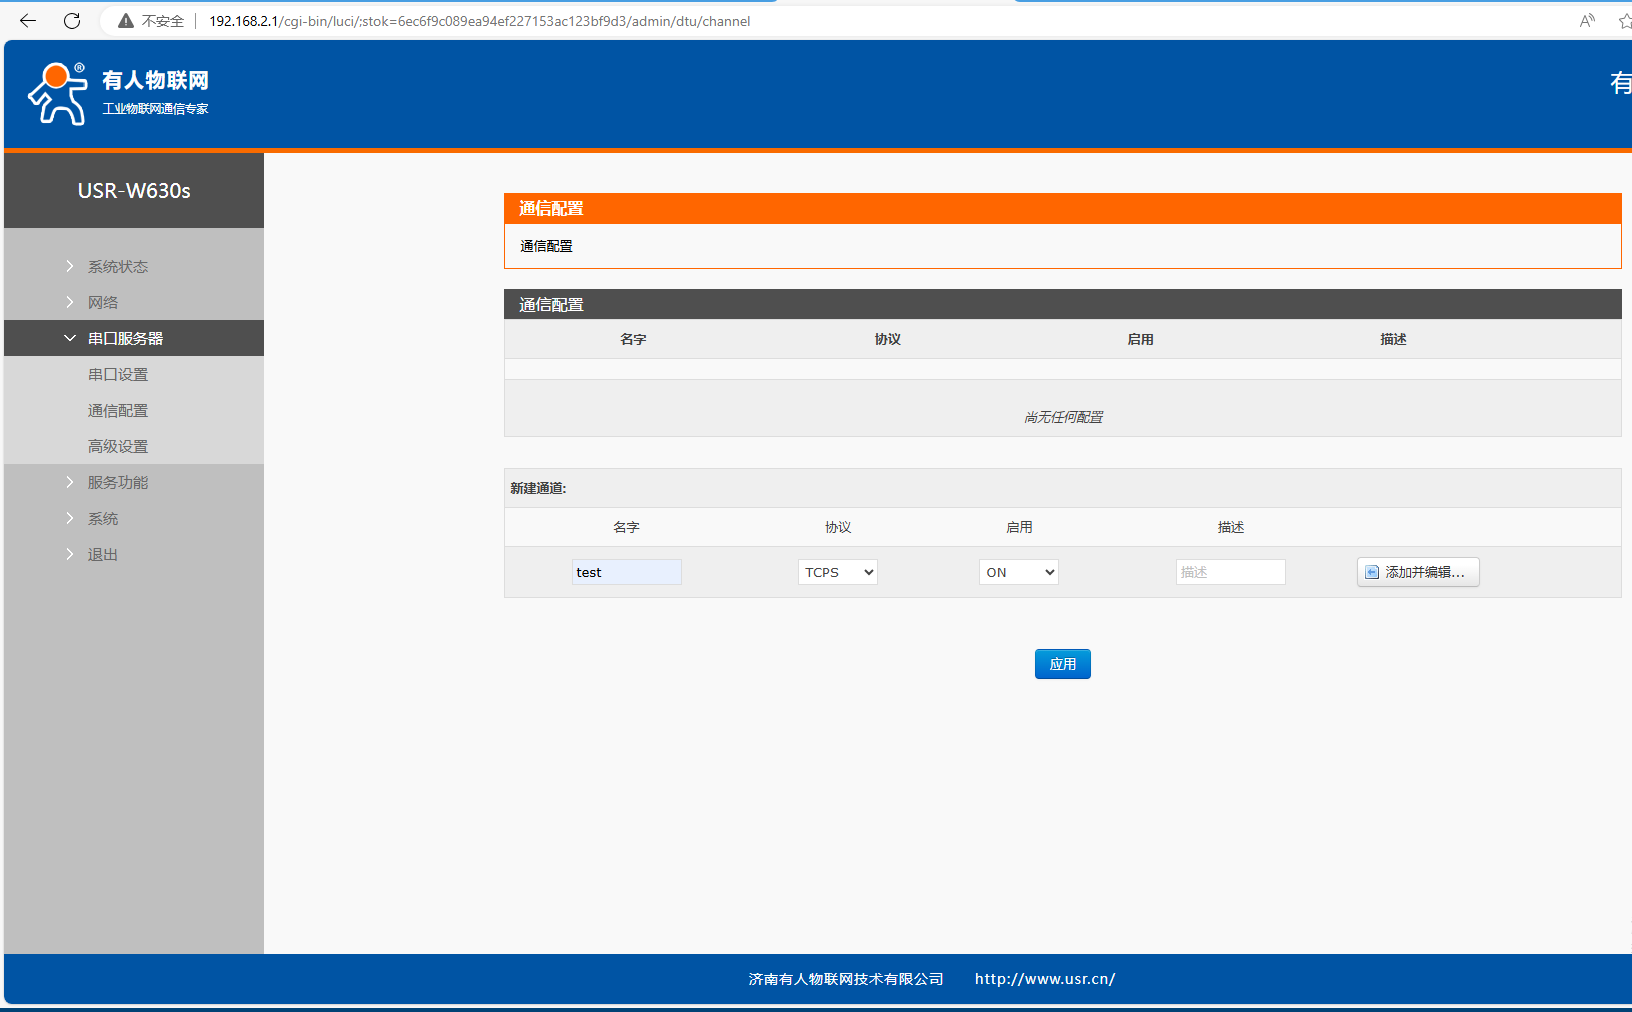Open the 串口设置 submenu page
This screenshot has height=1012, width=1632.
point(118,374)
